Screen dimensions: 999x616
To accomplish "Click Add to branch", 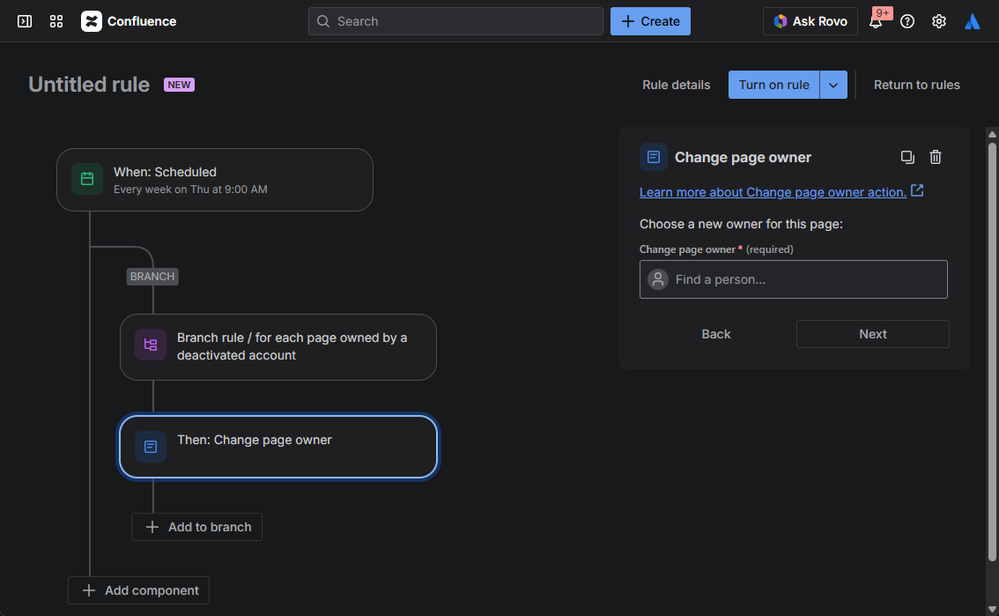I will pyautogui.click(x=197, y=527).
